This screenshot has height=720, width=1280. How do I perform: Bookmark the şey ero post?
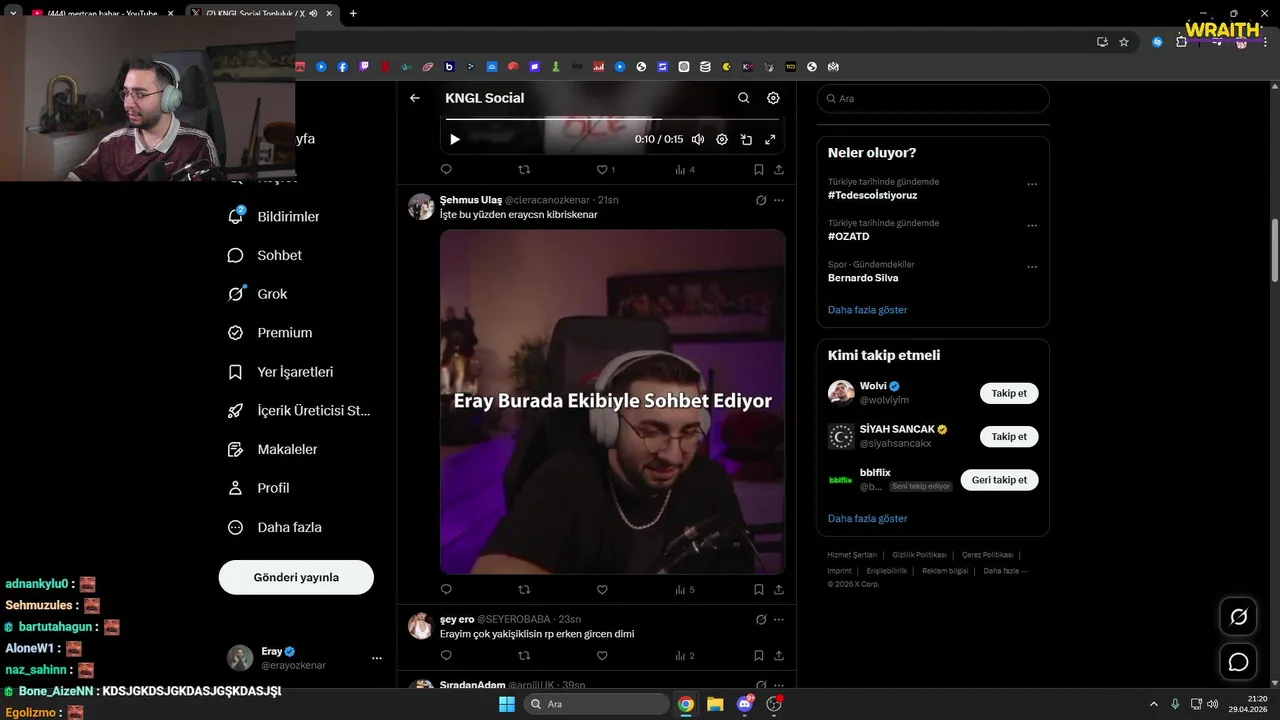tap(759, 656)
